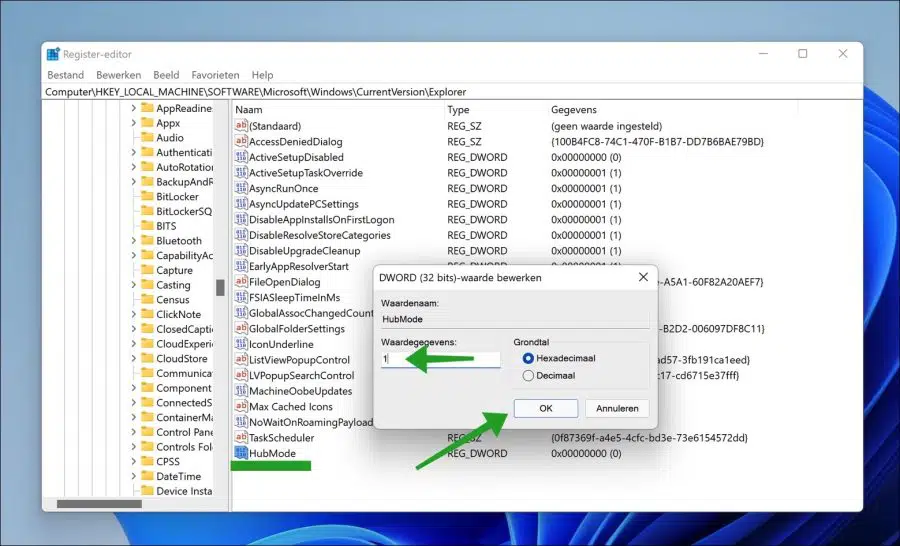Click the MachineOobeUpdates DWORD icon
The height and width of the screenshot is (546, 900).
(241, 390)
